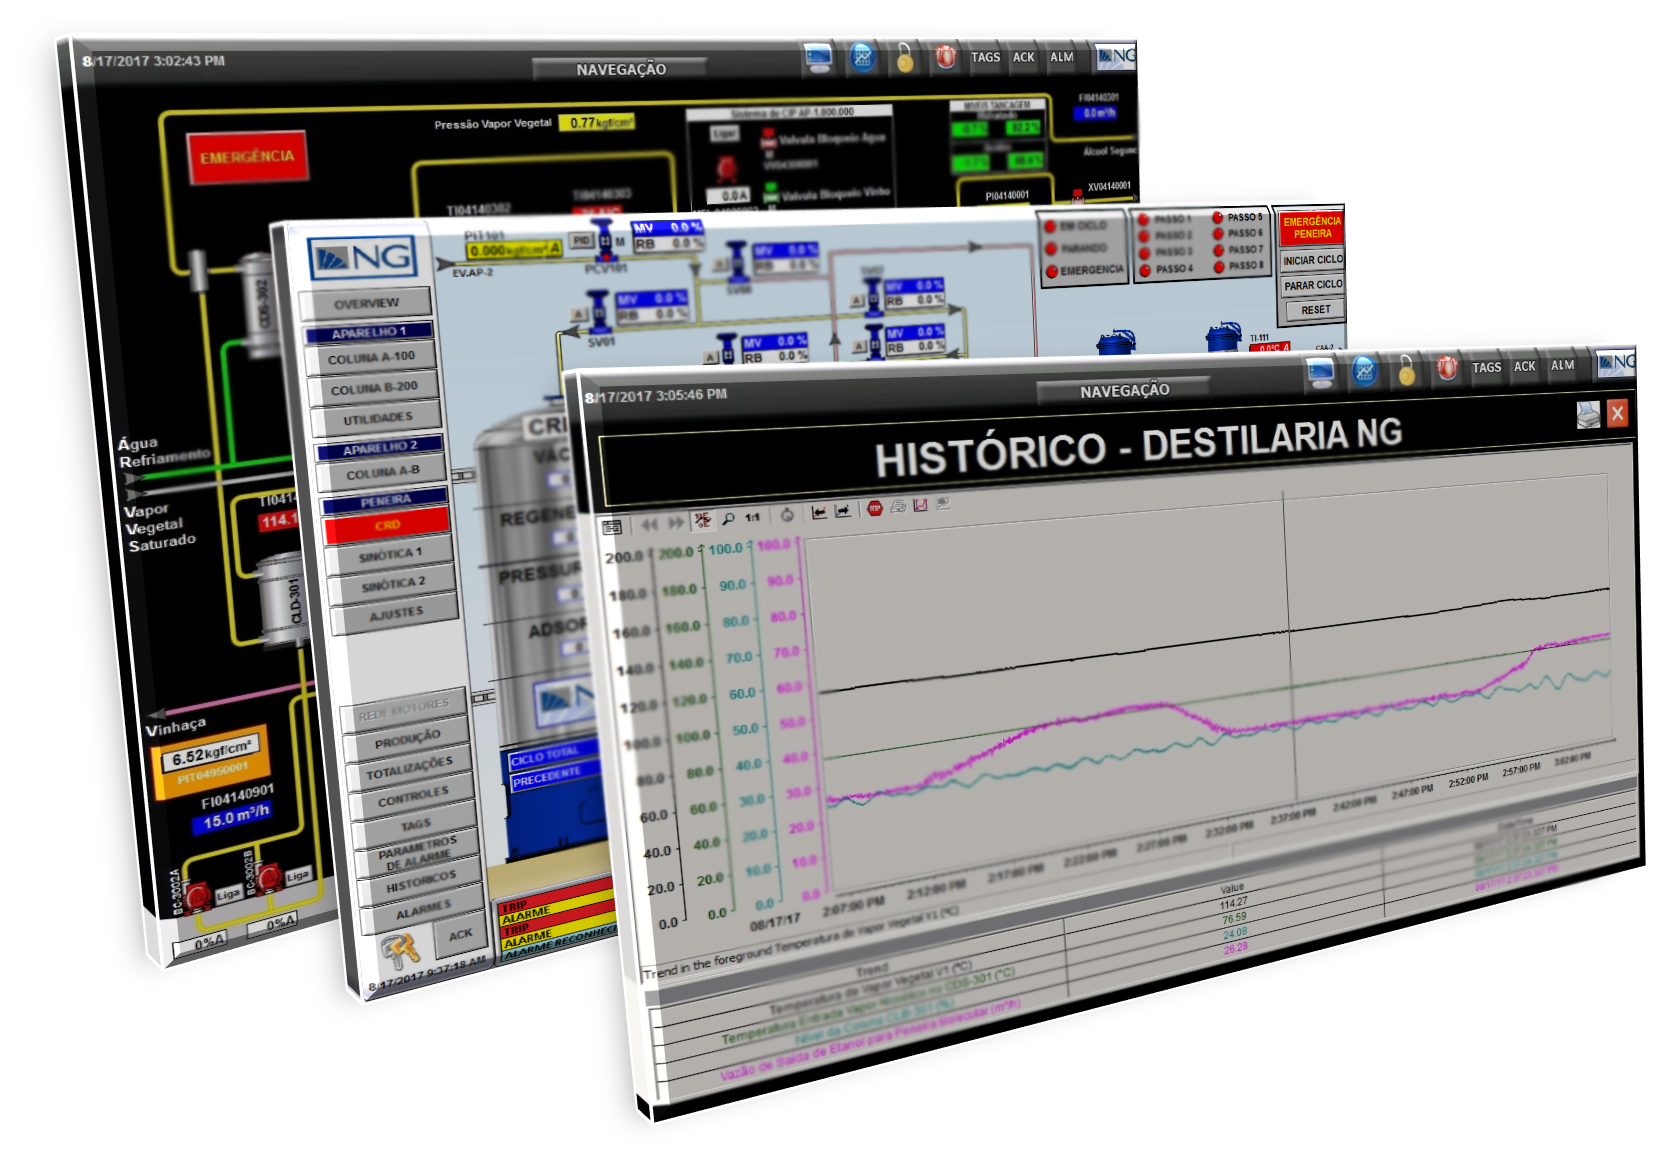
Task: Expand the NAVEGAÇÃO bar in Histórico window
Action: point(1124,390)
